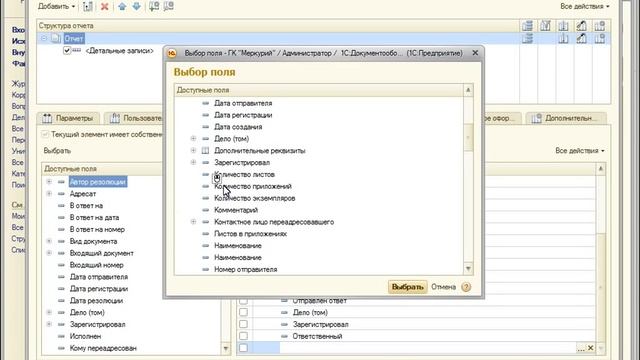Switch to Параметры tab
The image size is (640, 360).
pyautogui.click(x=68, y=118)
